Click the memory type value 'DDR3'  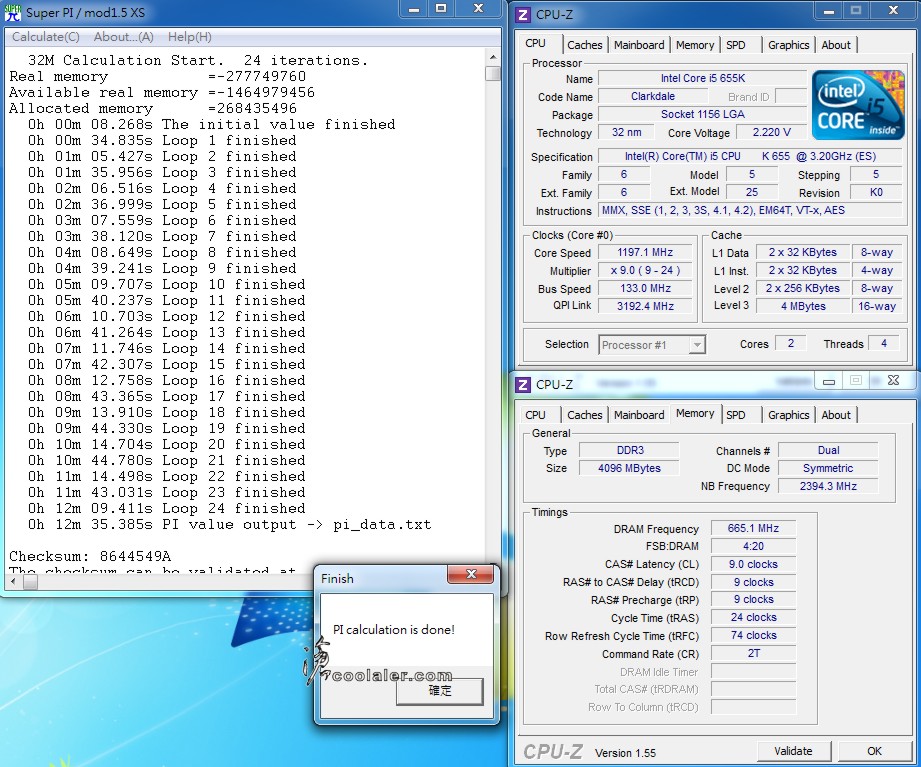[630, 450]
